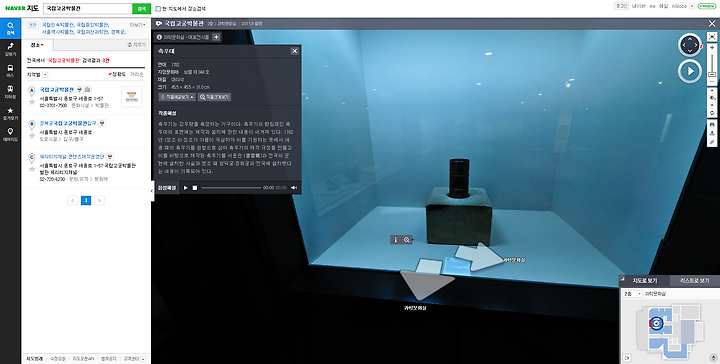Open thumbnail image of result A

click(x=132, y=97)
